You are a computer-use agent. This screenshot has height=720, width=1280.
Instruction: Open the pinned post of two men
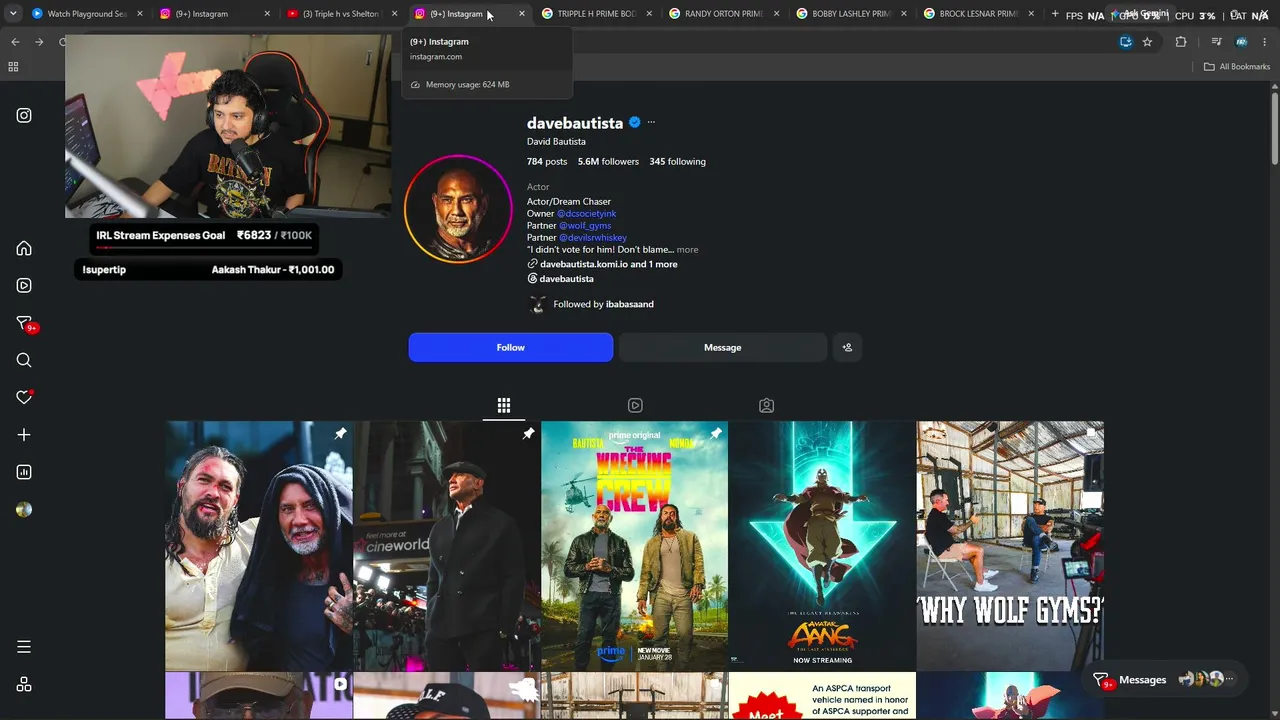(x=259, y=546)
